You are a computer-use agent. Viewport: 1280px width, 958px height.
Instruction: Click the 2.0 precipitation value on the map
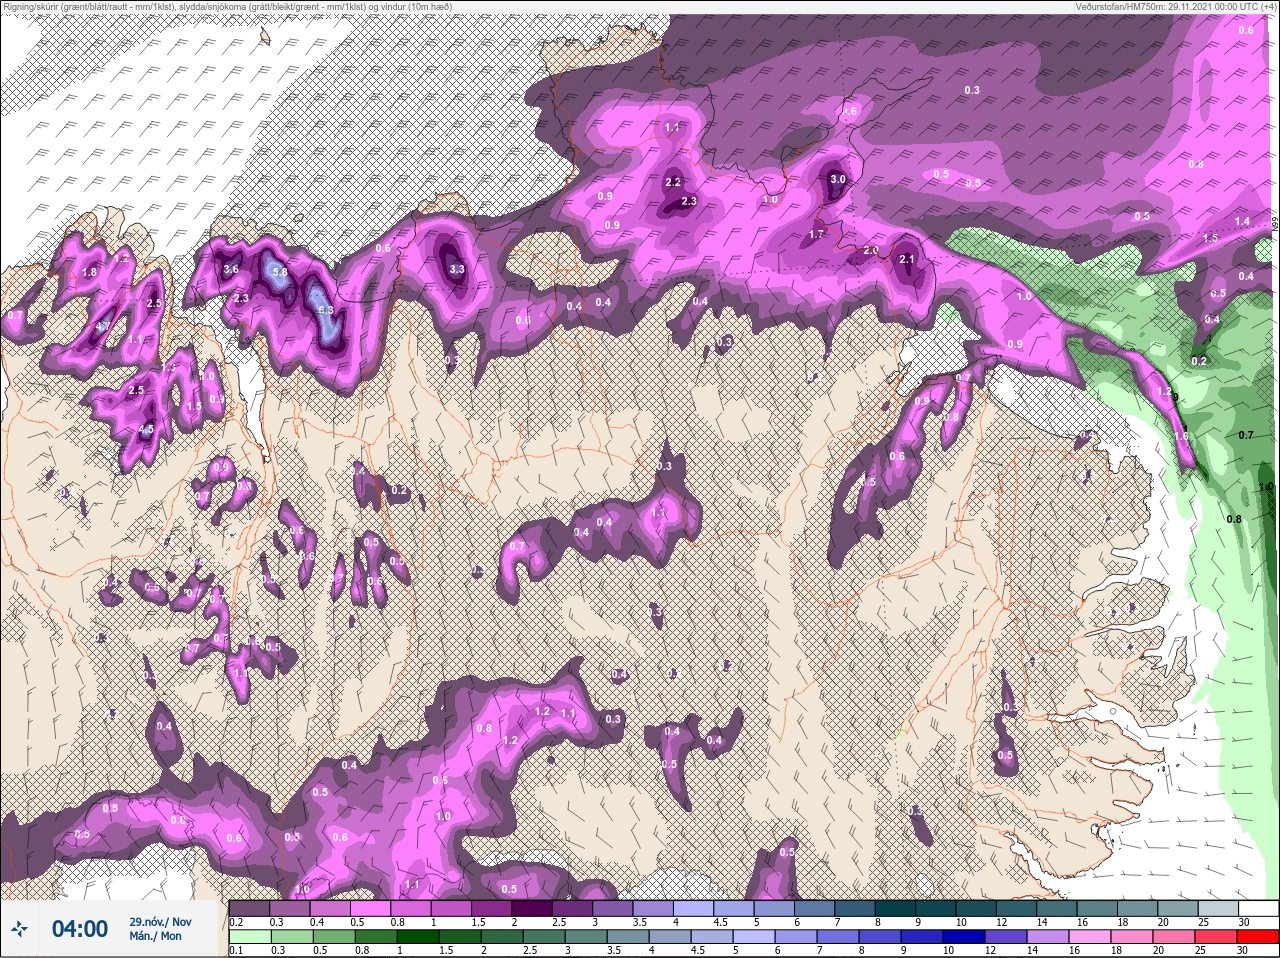click(x=871, y=250)
